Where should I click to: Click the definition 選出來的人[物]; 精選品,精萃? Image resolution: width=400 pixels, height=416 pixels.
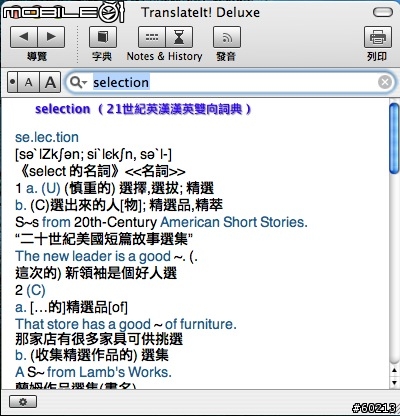pos(136,205)
